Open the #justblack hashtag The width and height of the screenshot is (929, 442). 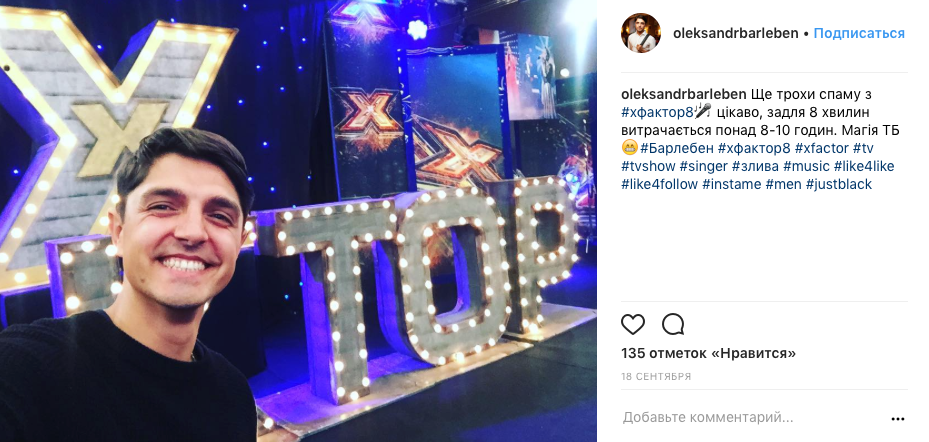click(x=838, y=184)
